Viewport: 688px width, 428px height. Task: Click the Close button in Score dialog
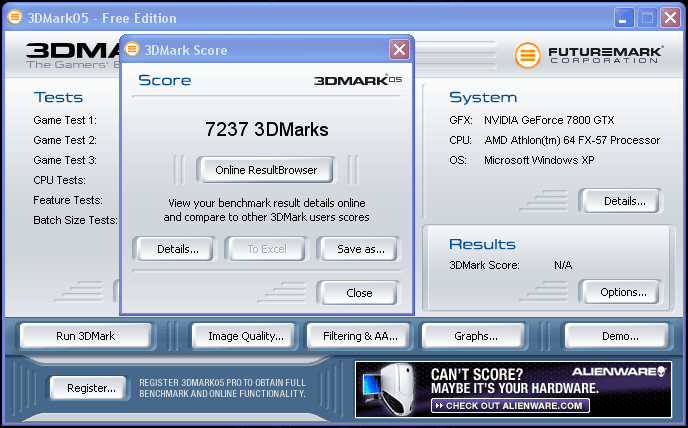359,293
